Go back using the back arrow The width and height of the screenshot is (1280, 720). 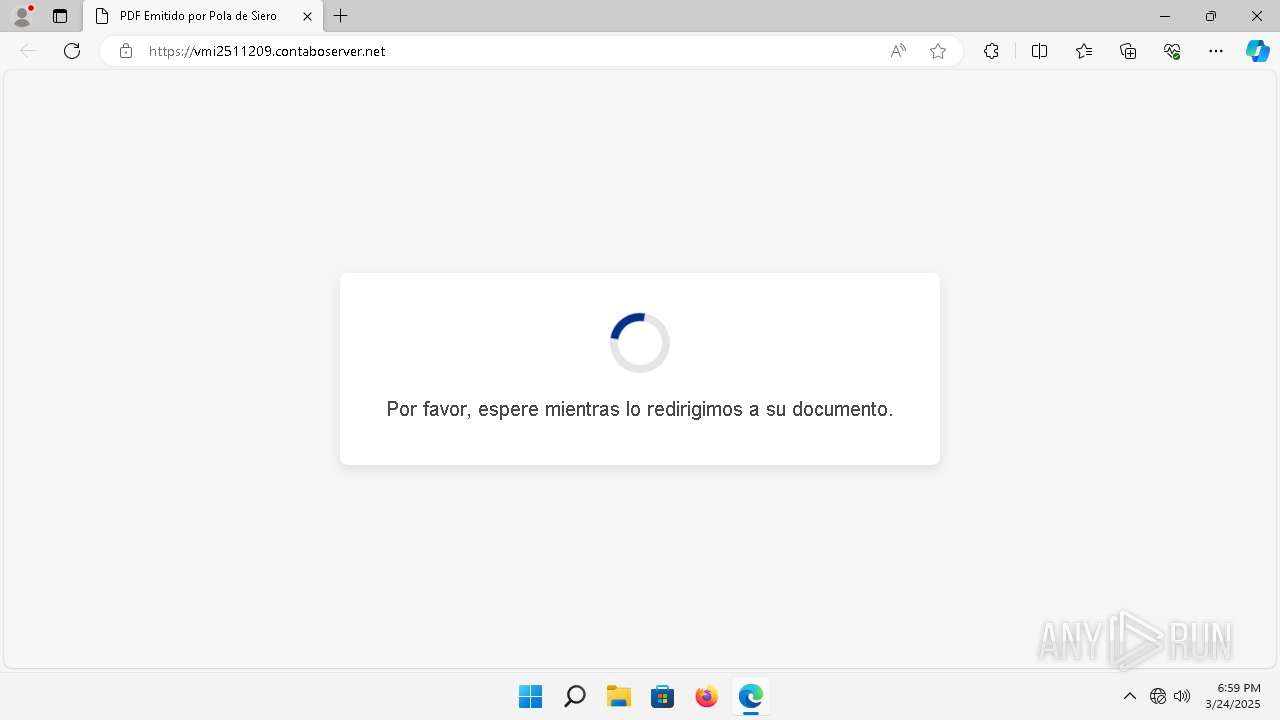tap(28, 51)
